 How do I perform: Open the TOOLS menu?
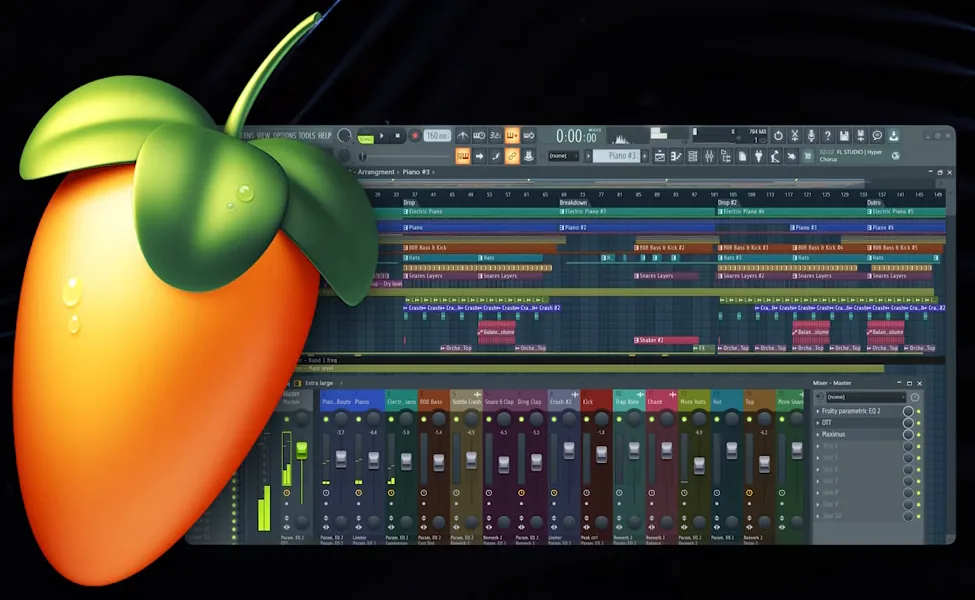307,136
